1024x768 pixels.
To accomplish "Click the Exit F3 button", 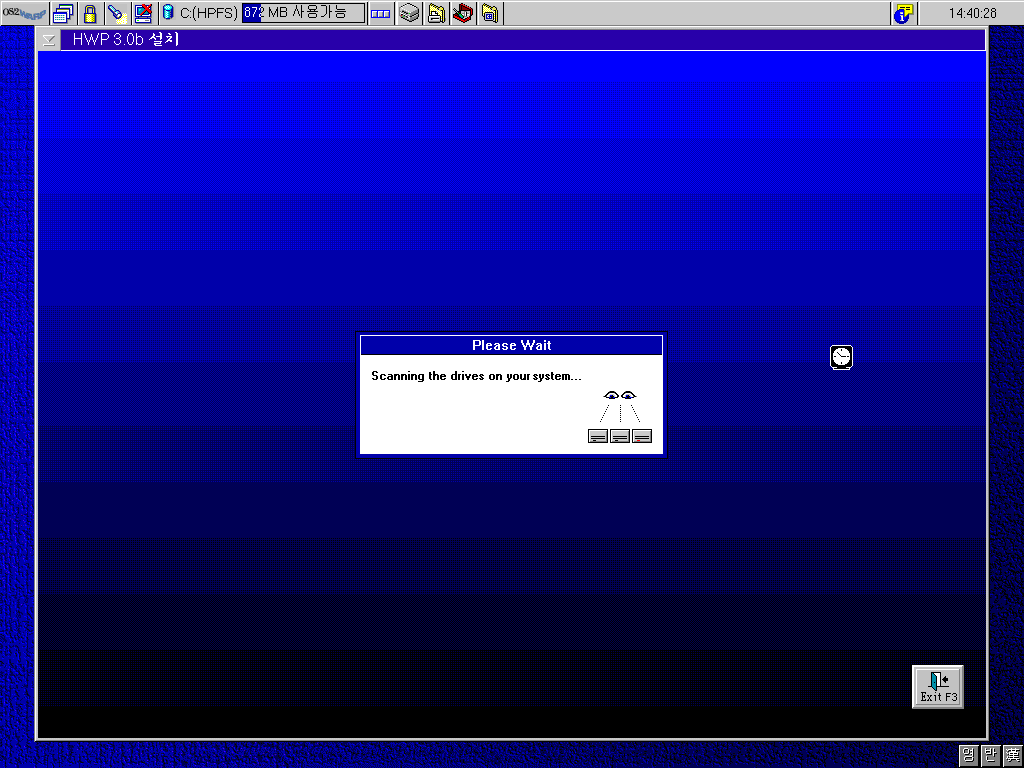I will 938,687.
